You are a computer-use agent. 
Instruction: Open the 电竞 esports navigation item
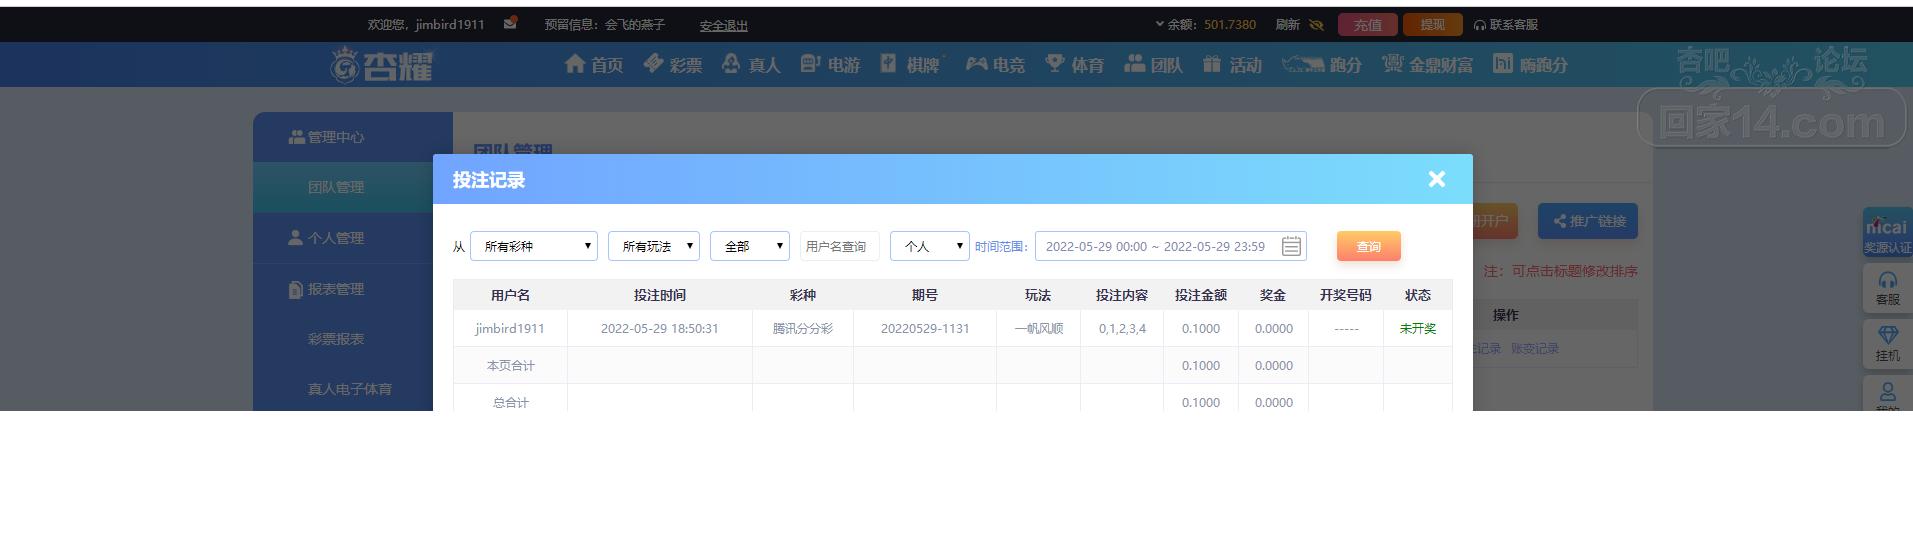click(995, 64)
